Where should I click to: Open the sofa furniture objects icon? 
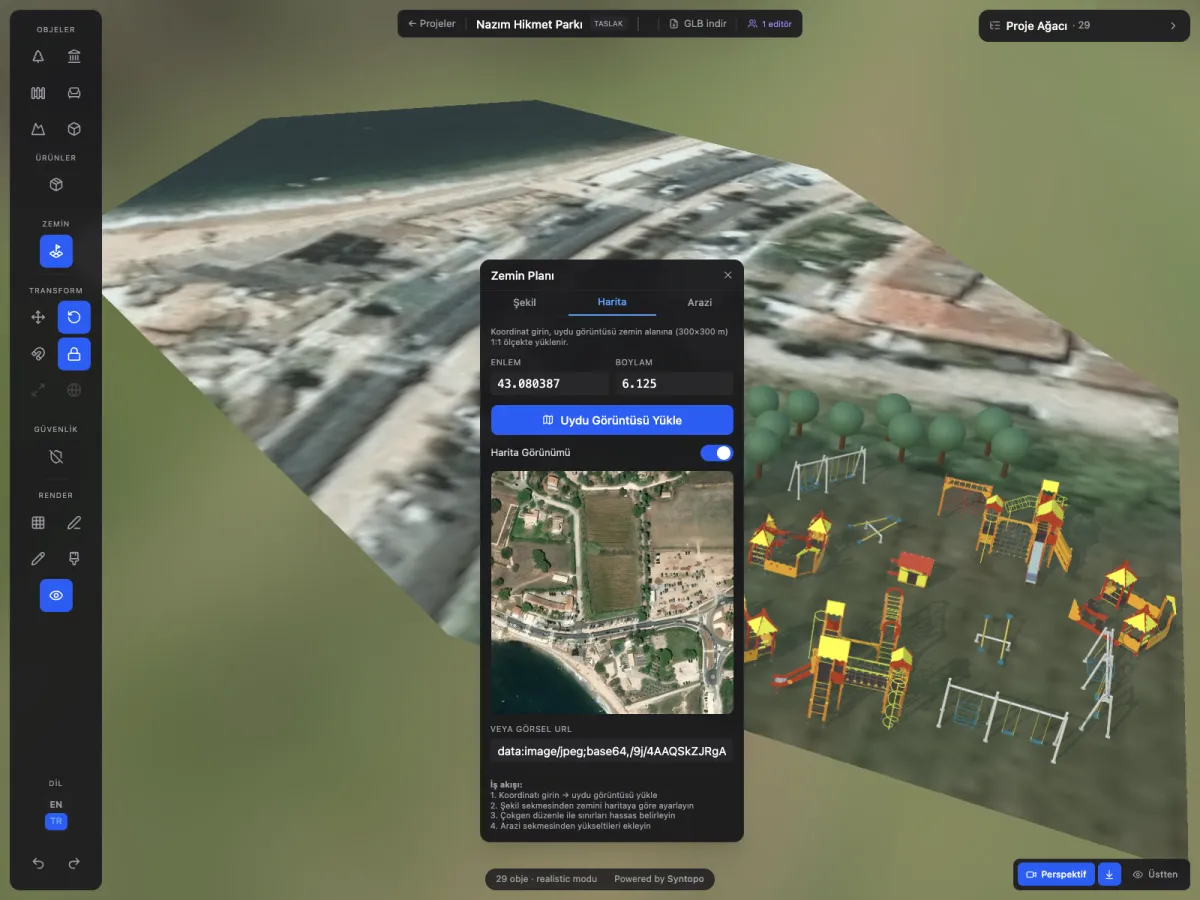click(x=74, y=93)
